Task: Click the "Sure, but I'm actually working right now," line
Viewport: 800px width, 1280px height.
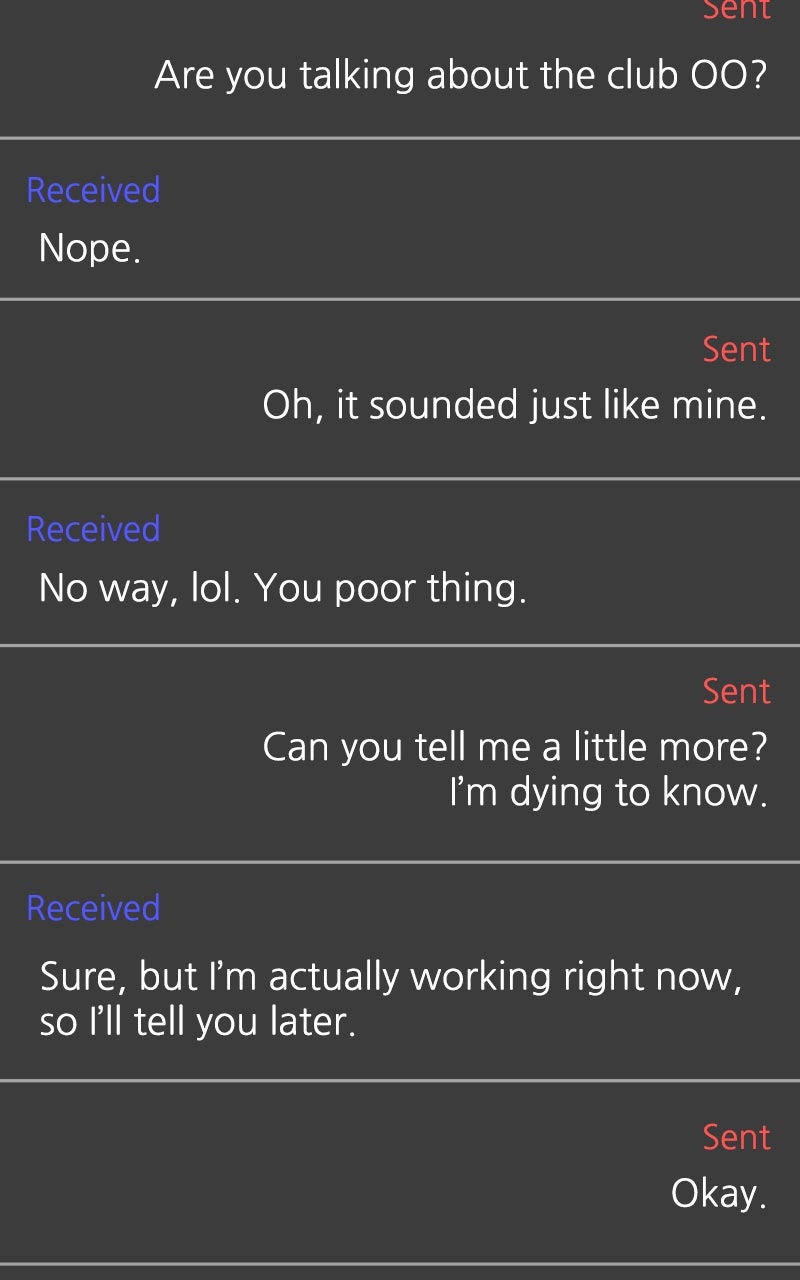Action: tap(390, 977)
